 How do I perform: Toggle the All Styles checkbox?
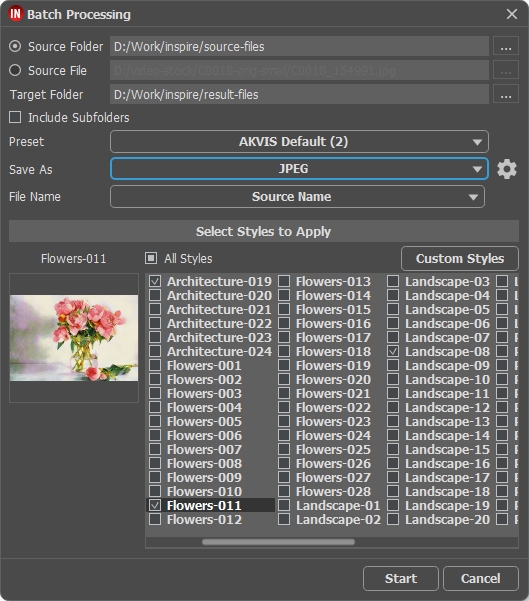tap(151, 258)
